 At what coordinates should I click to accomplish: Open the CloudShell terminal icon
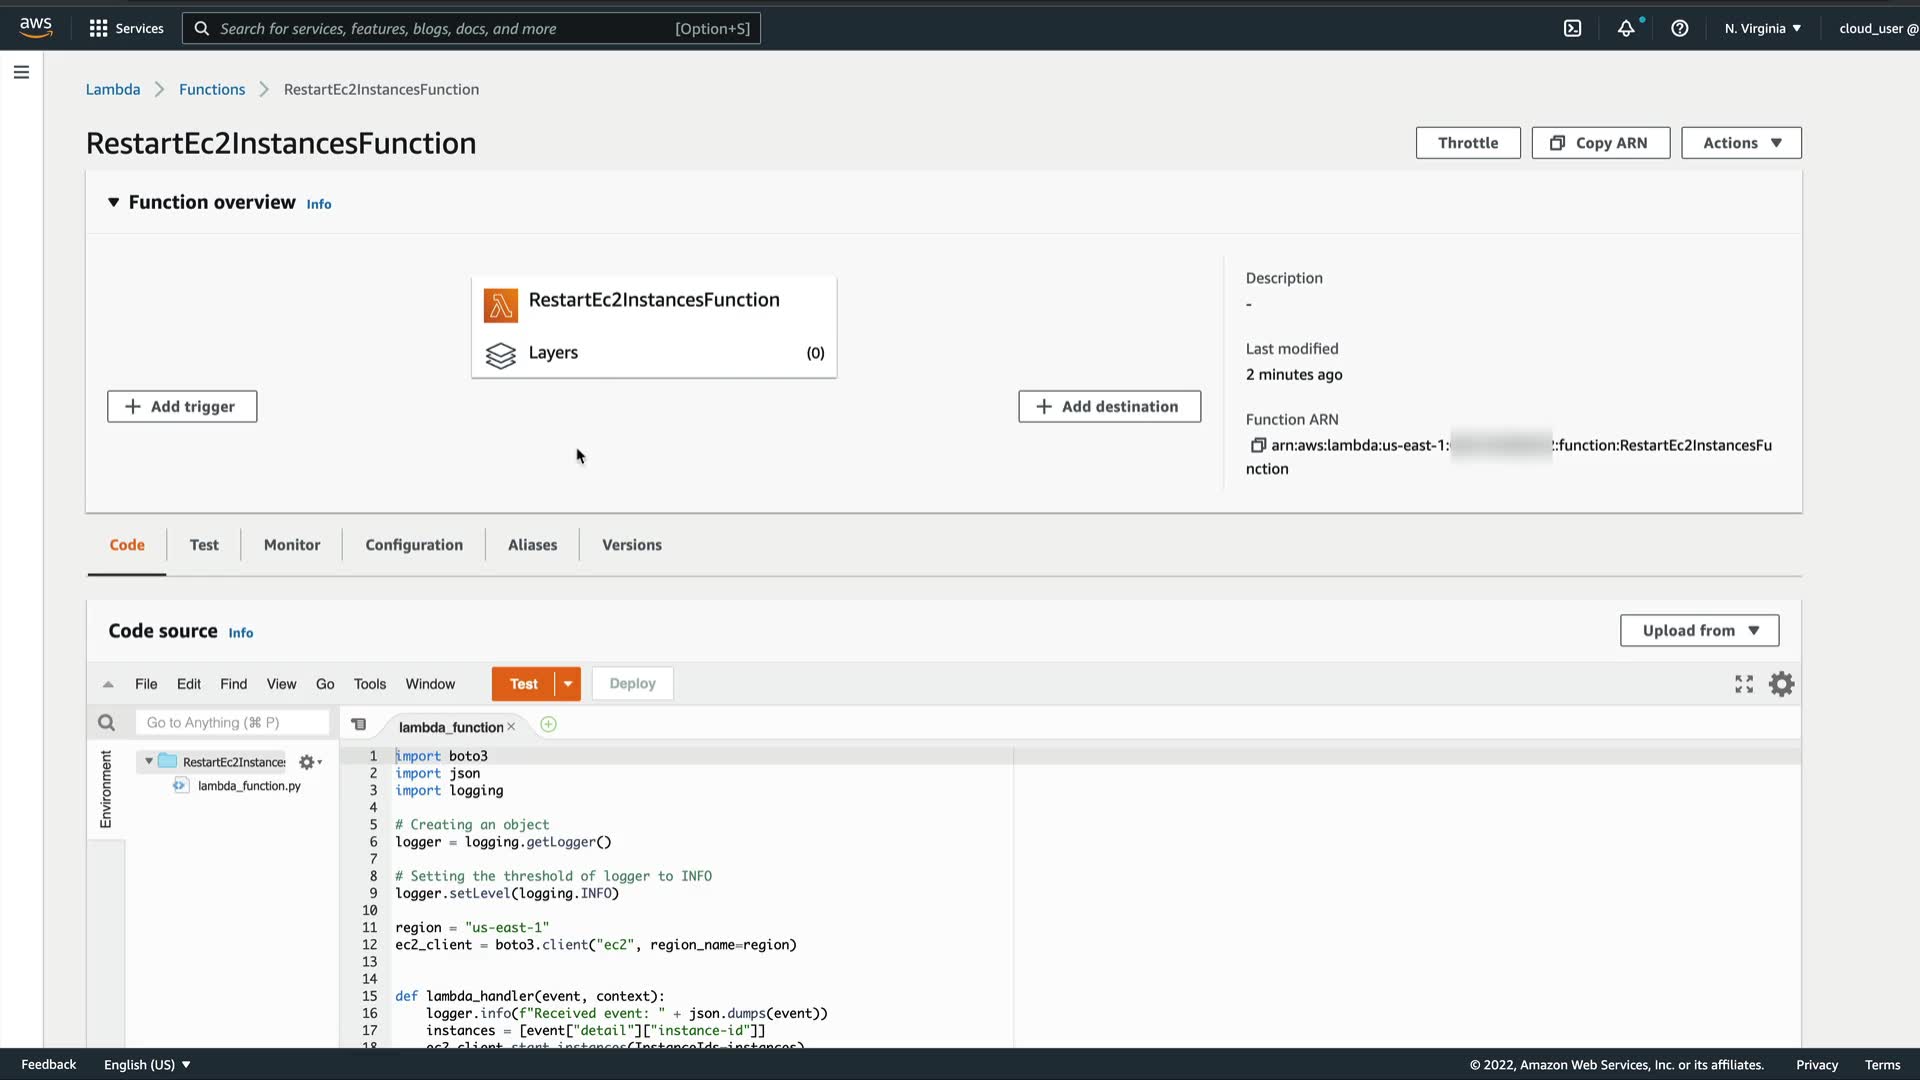1572,28
